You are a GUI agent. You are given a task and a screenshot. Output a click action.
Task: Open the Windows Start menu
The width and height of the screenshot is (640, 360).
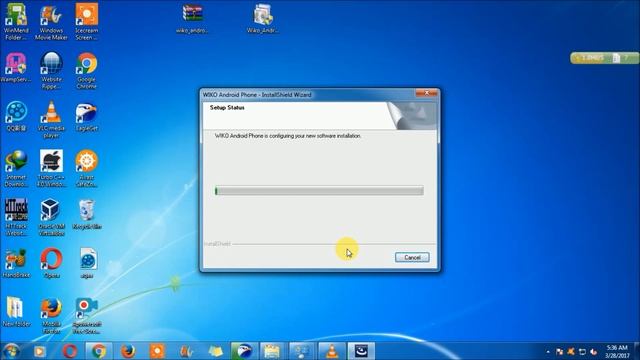[11, 351]
